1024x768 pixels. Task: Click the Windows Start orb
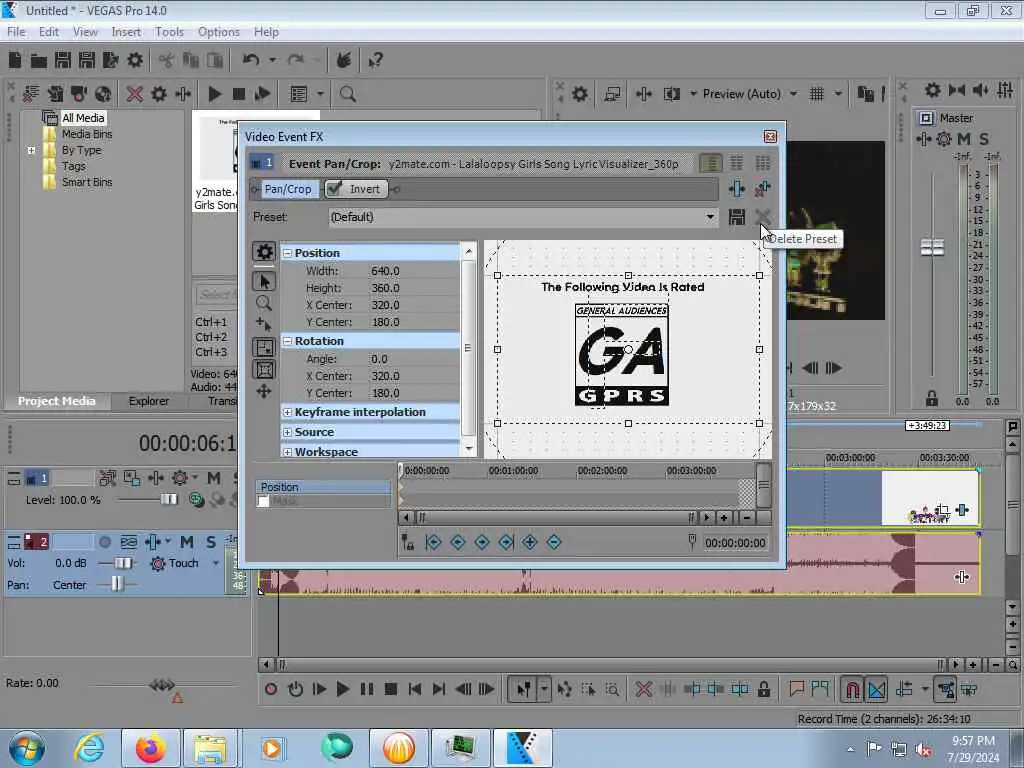(27, 748)
